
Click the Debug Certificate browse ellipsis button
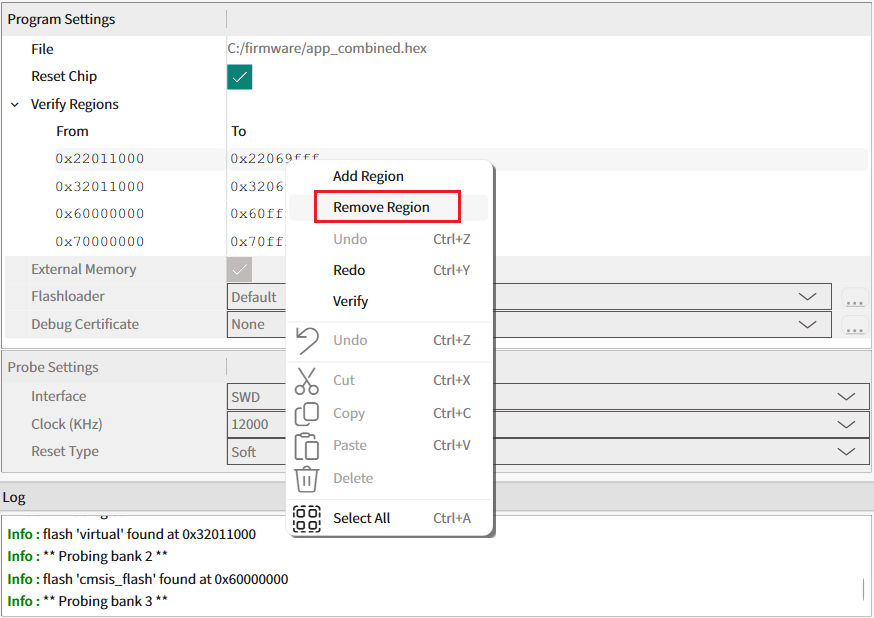pyautogui.click(x=853, y=325)
